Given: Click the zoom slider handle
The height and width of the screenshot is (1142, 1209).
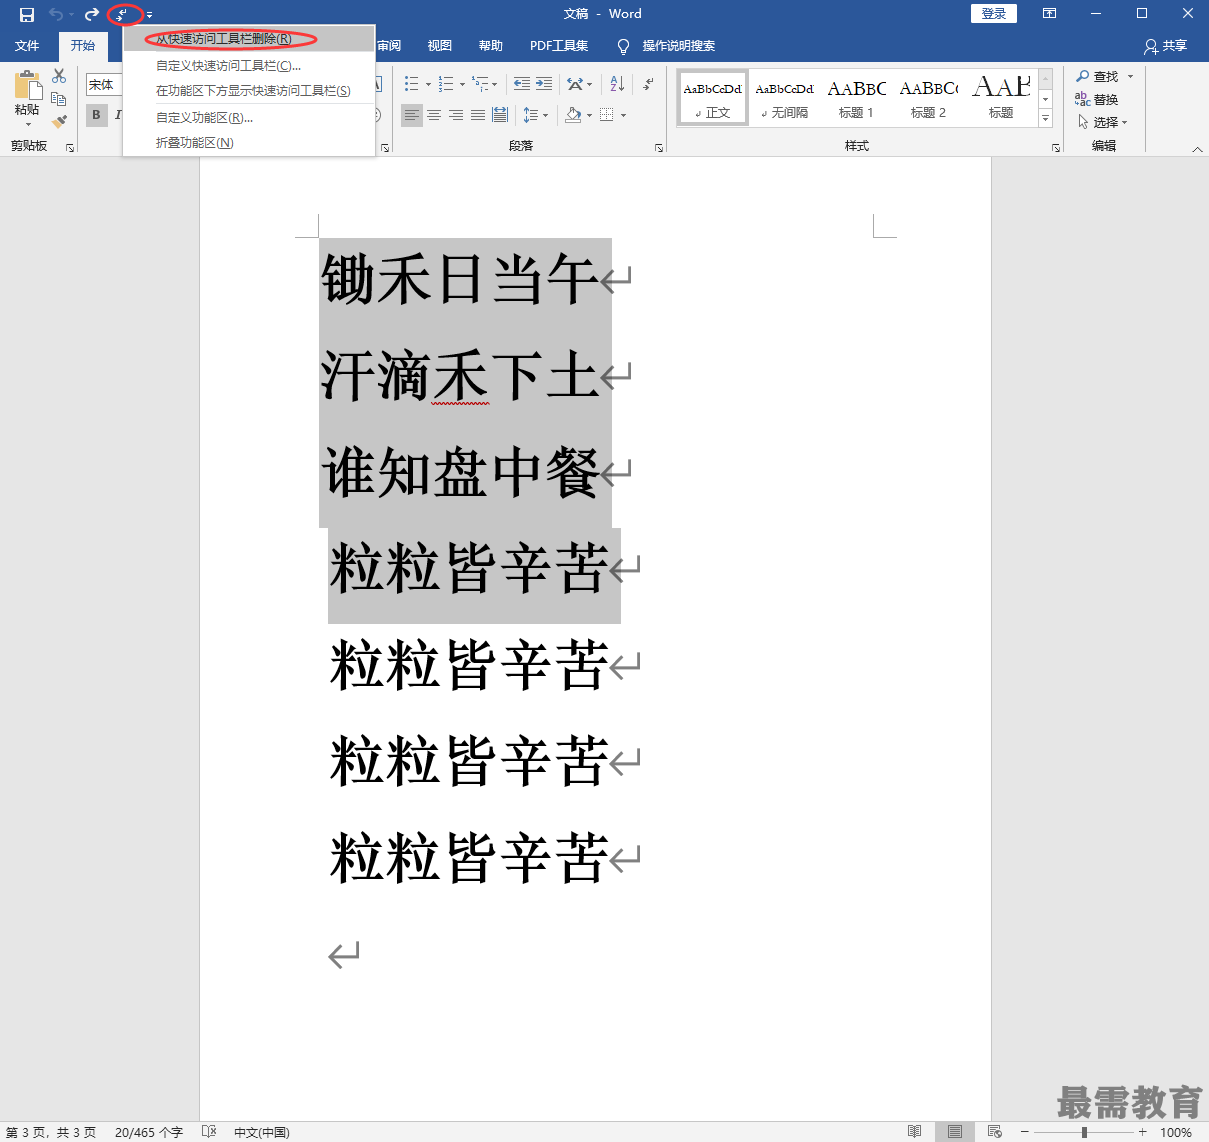Looking at the screenshot, I should coord(1084,1132).
